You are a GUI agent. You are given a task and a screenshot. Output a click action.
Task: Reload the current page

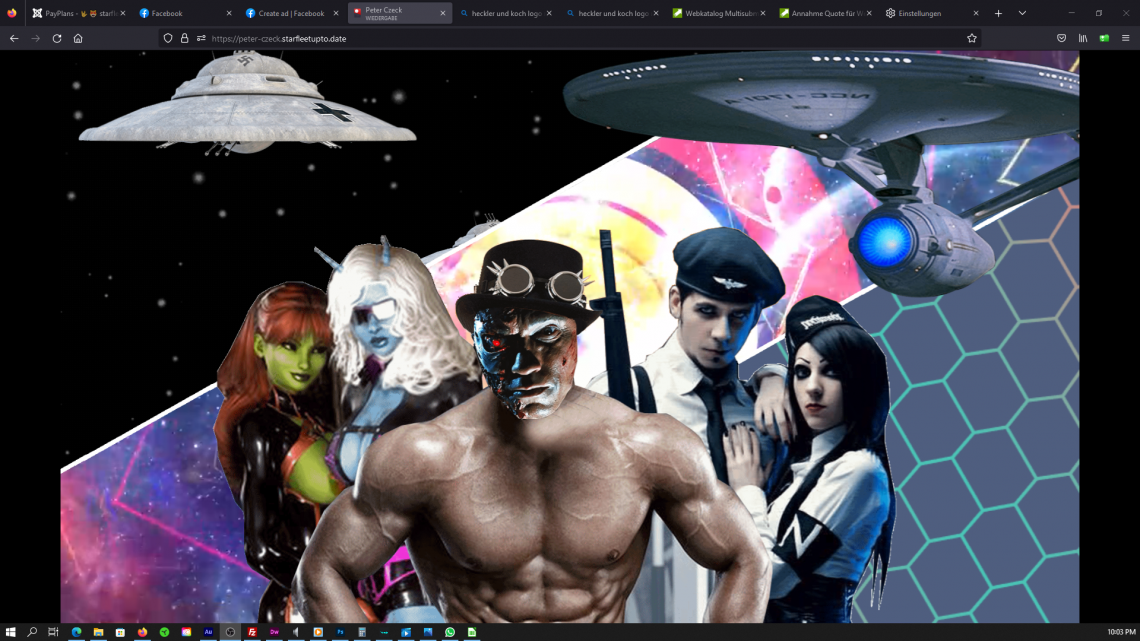point(56,38)
